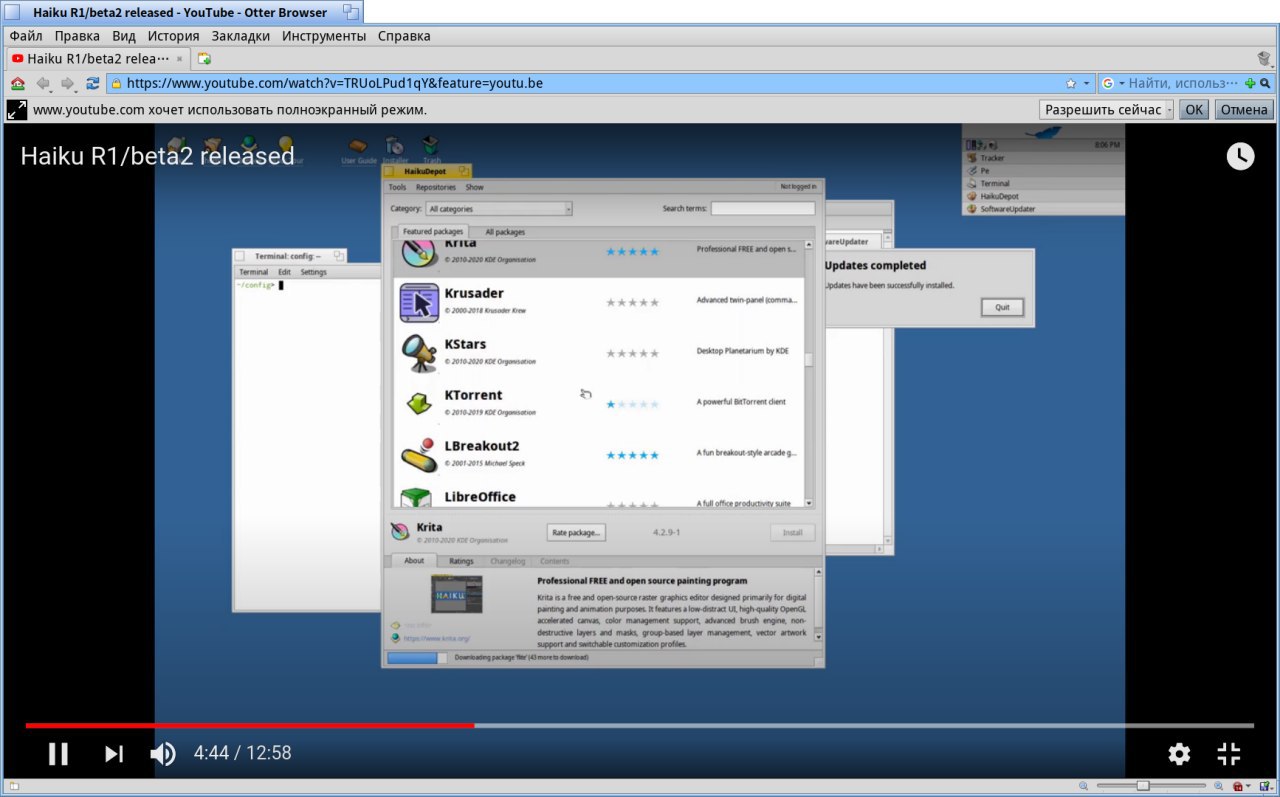
Task: Bookmark this page with the star icon
Action: coord(1071,84)
